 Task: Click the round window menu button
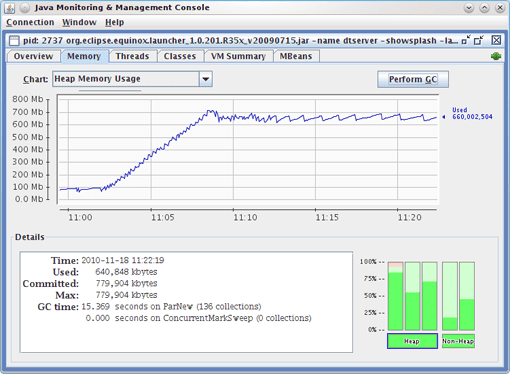click(x=25, y=8)
